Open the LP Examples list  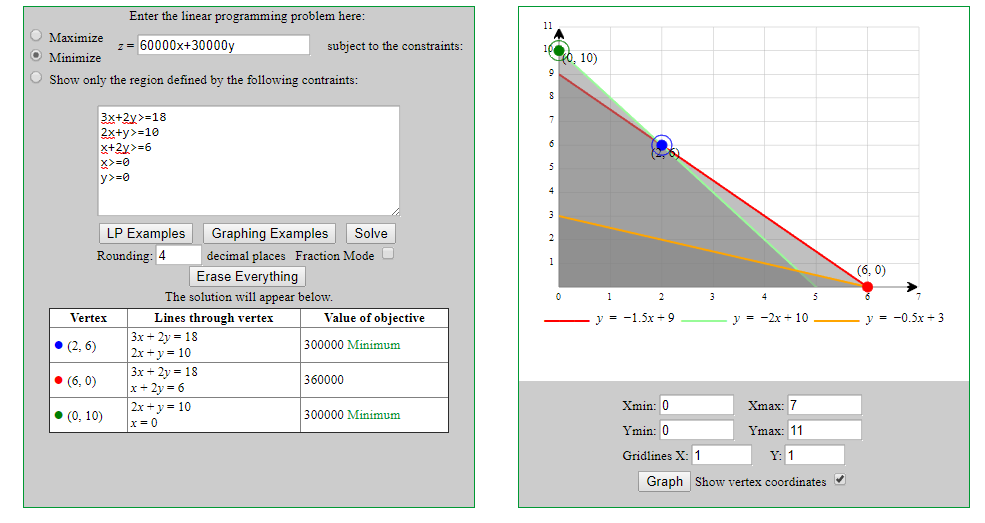(x=146, y=233)
